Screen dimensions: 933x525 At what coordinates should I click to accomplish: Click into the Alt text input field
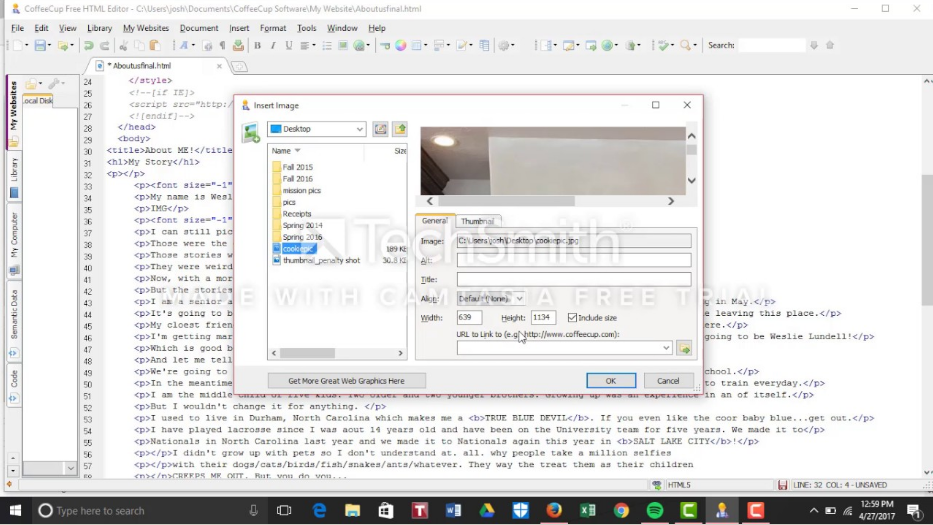click(x=573, y=260)
